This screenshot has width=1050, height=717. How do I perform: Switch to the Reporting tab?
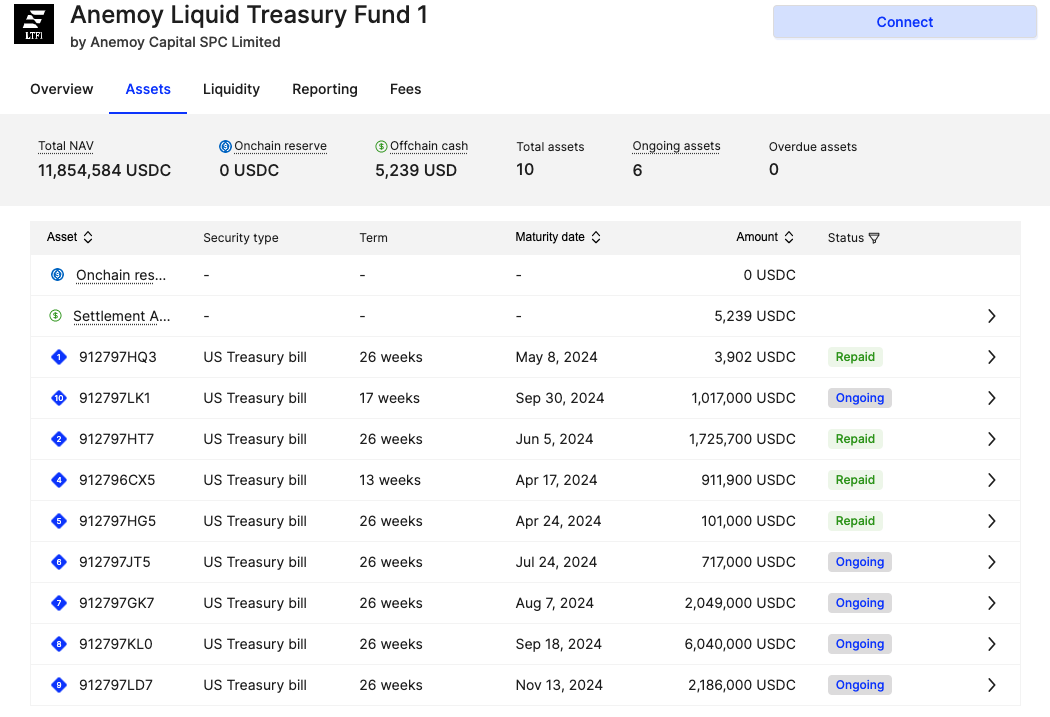(x=324, y=89)
